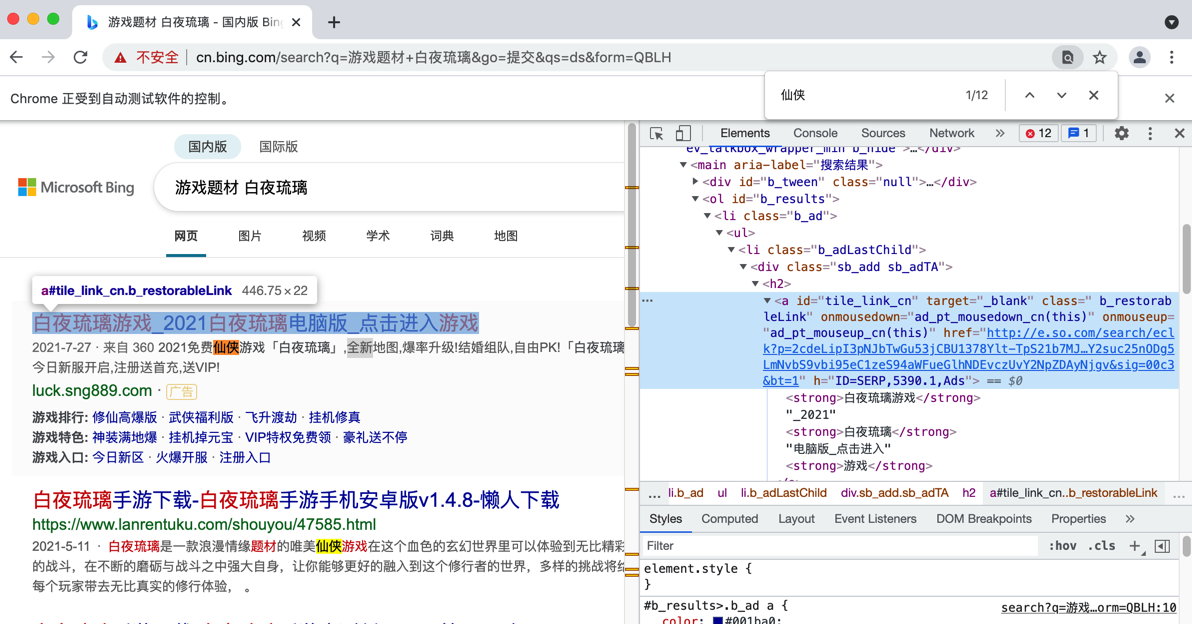1192x624 pixels.
Task: Open the DevTools Elements tab
Action: (745, 133)
